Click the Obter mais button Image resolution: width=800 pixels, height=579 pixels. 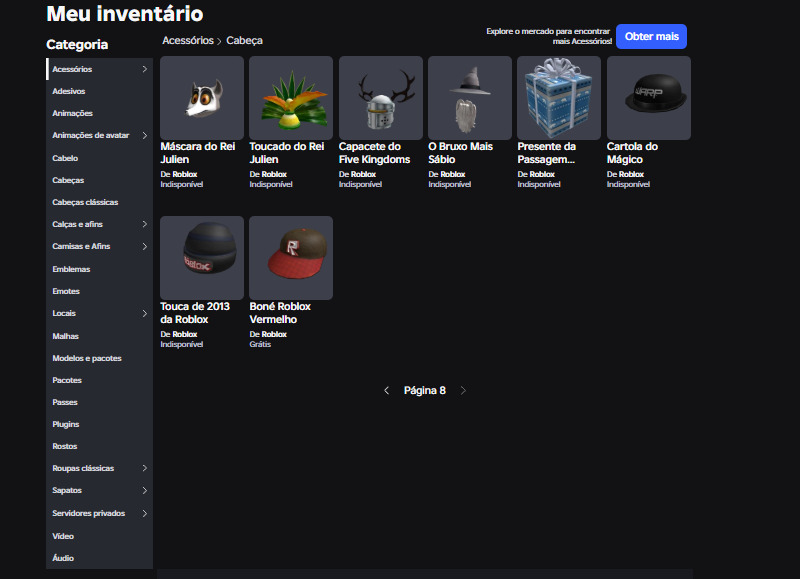click(x=652, y=37)
